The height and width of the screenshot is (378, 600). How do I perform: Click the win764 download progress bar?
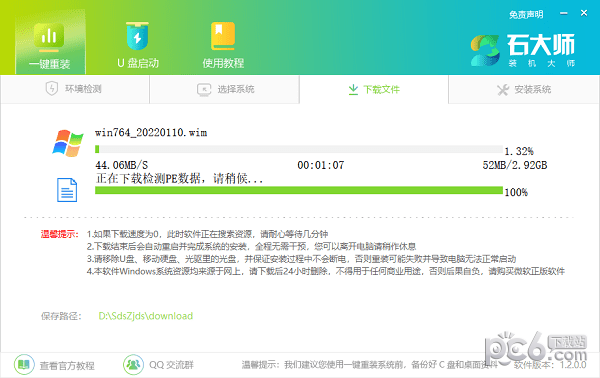(298, 149)
